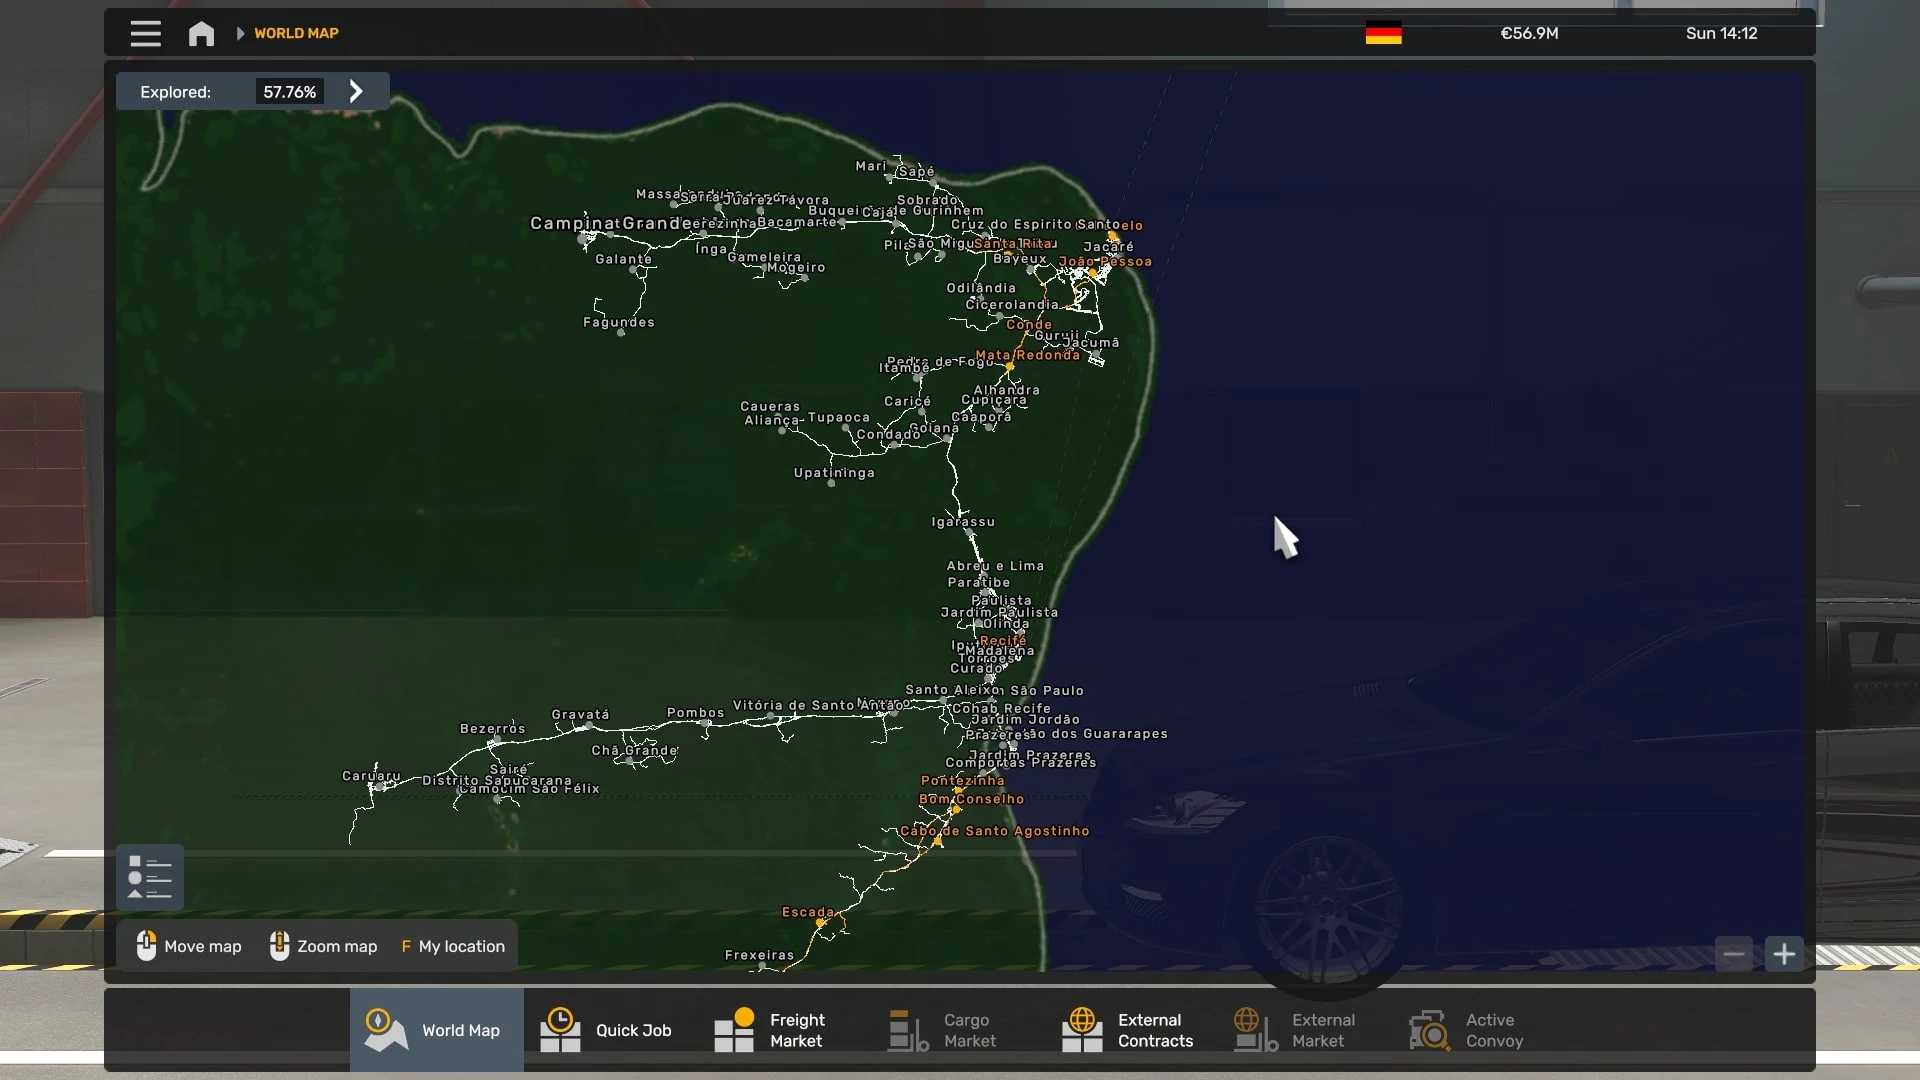
Task: Go to the home screen icon
Action: 201,34
